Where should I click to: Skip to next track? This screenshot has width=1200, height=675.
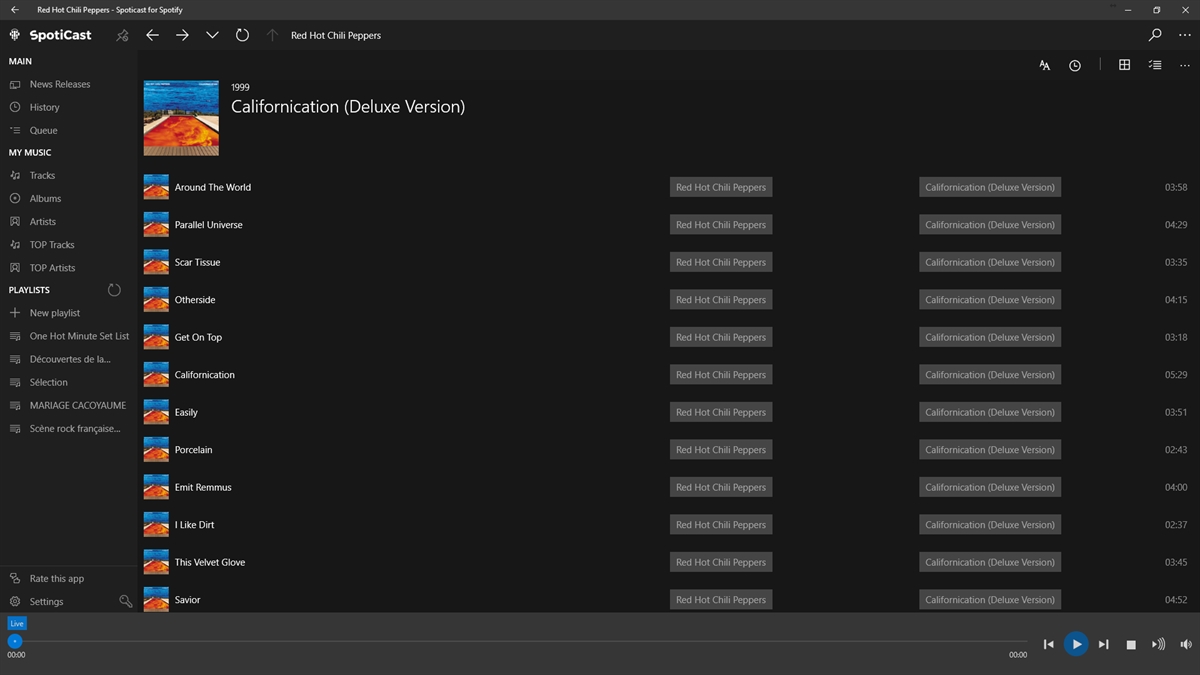tap(1104, 645)
